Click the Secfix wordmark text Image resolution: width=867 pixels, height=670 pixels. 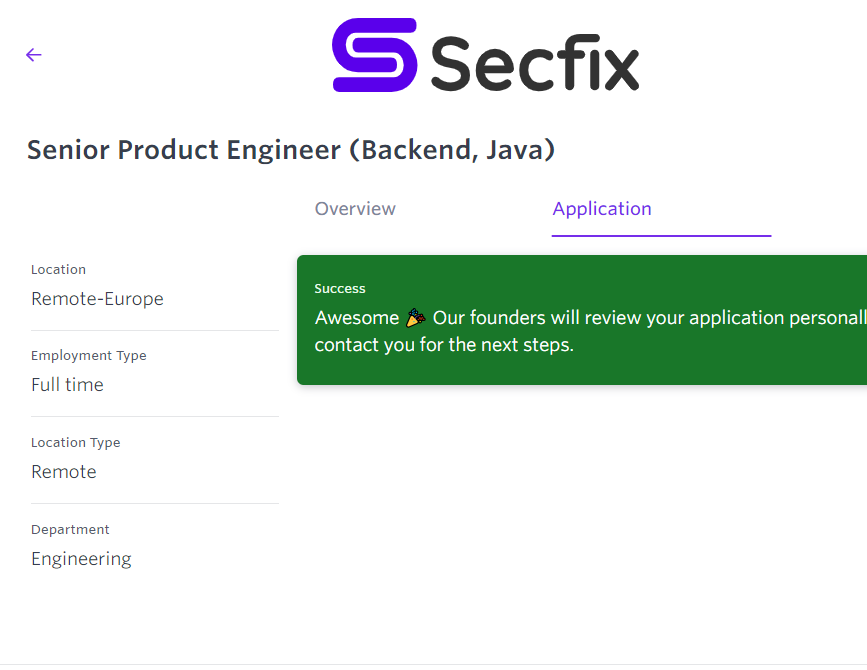tap(535, 62)
